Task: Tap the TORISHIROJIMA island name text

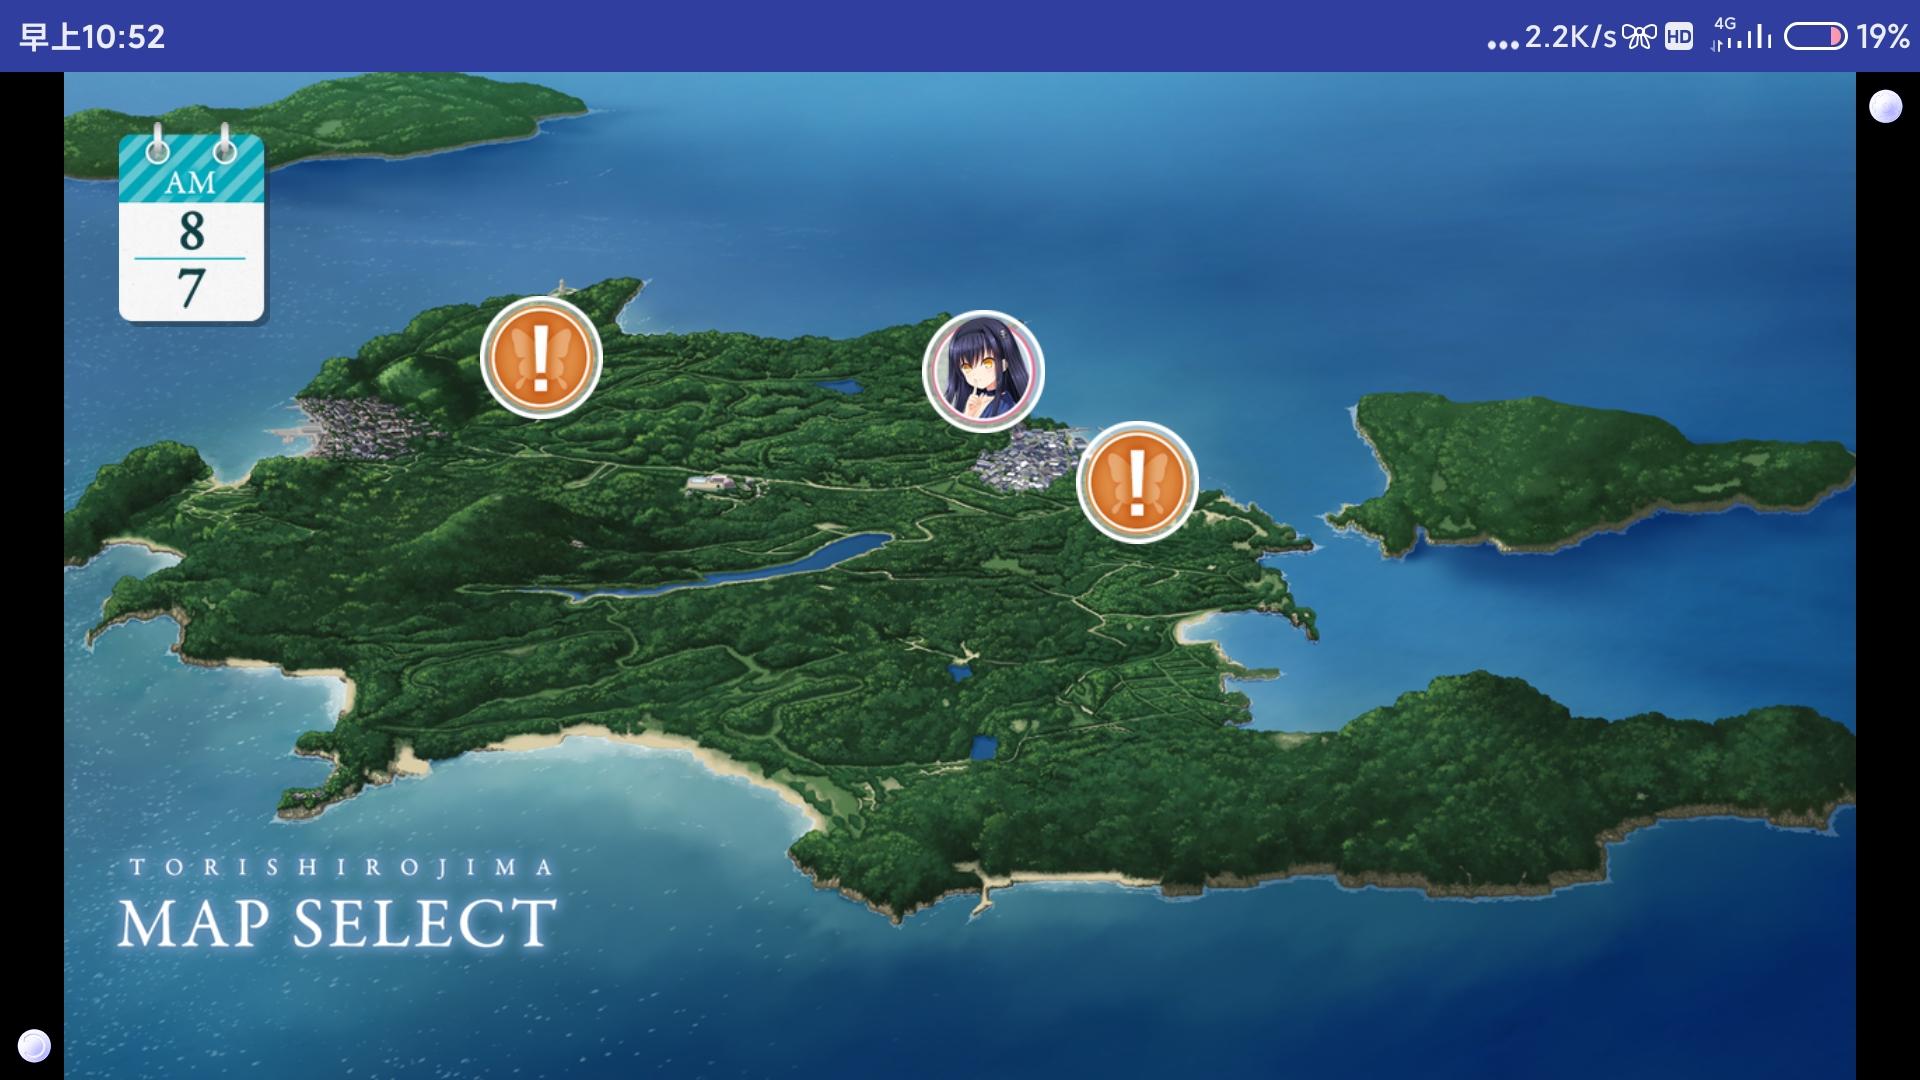Action: click(x=342, y=867)
